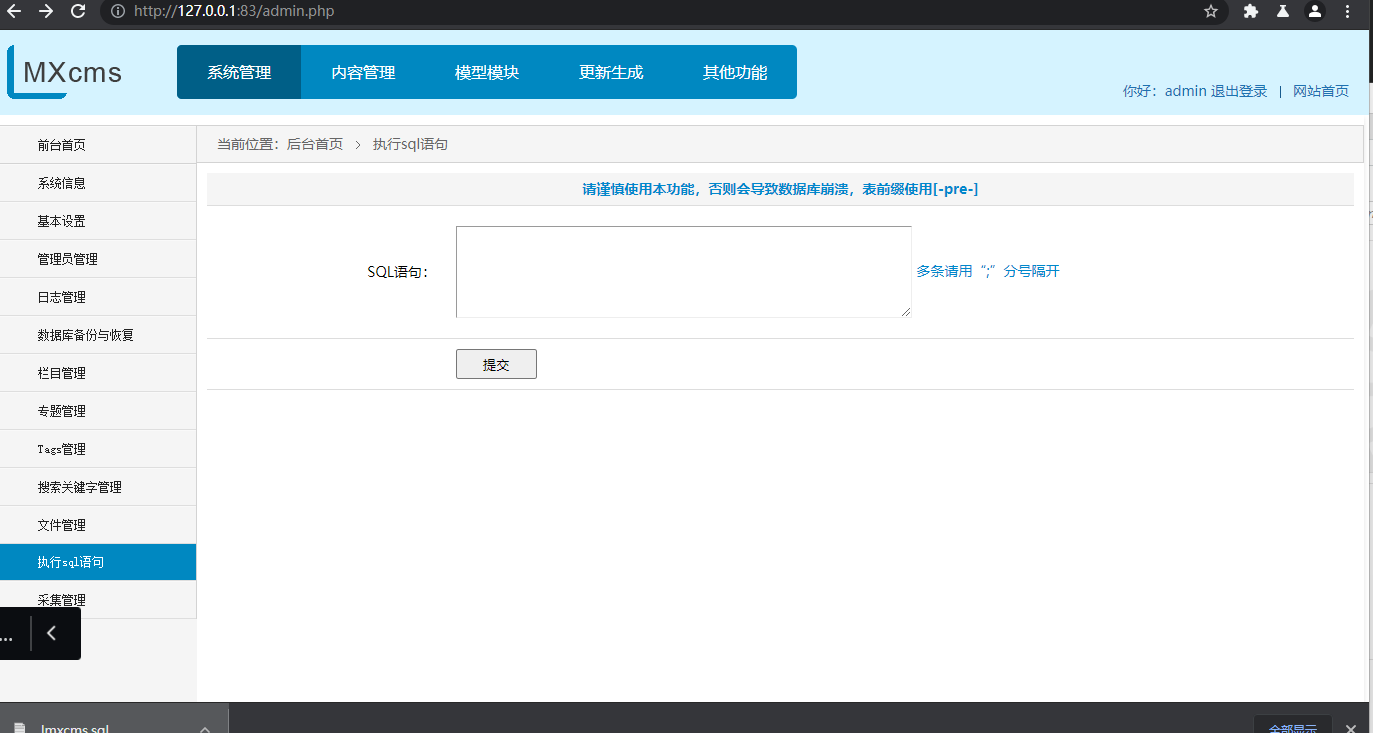Image resolution: width=1373 pixels, height=733 pixels.
Task: Click the 全部显示 button in downloads bar
Action: tap(1293, 728)
